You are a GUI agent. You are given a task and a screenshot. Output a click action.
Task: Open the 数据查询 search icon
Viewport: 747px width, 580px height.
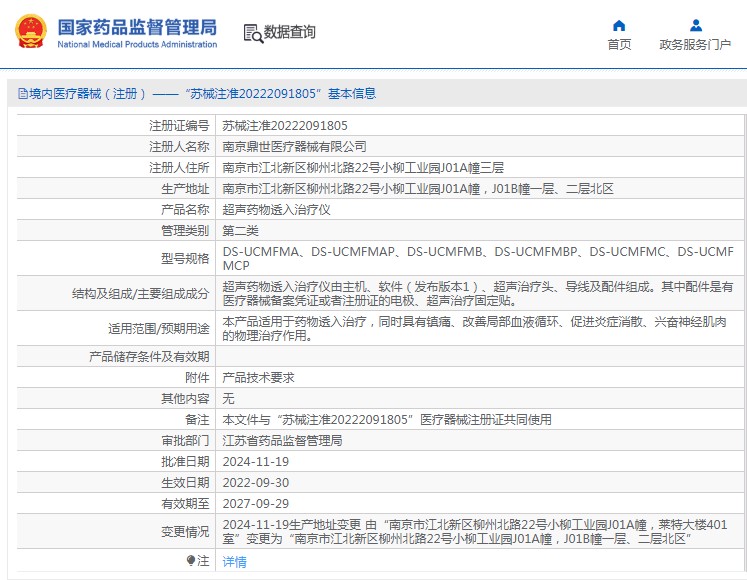253,33
